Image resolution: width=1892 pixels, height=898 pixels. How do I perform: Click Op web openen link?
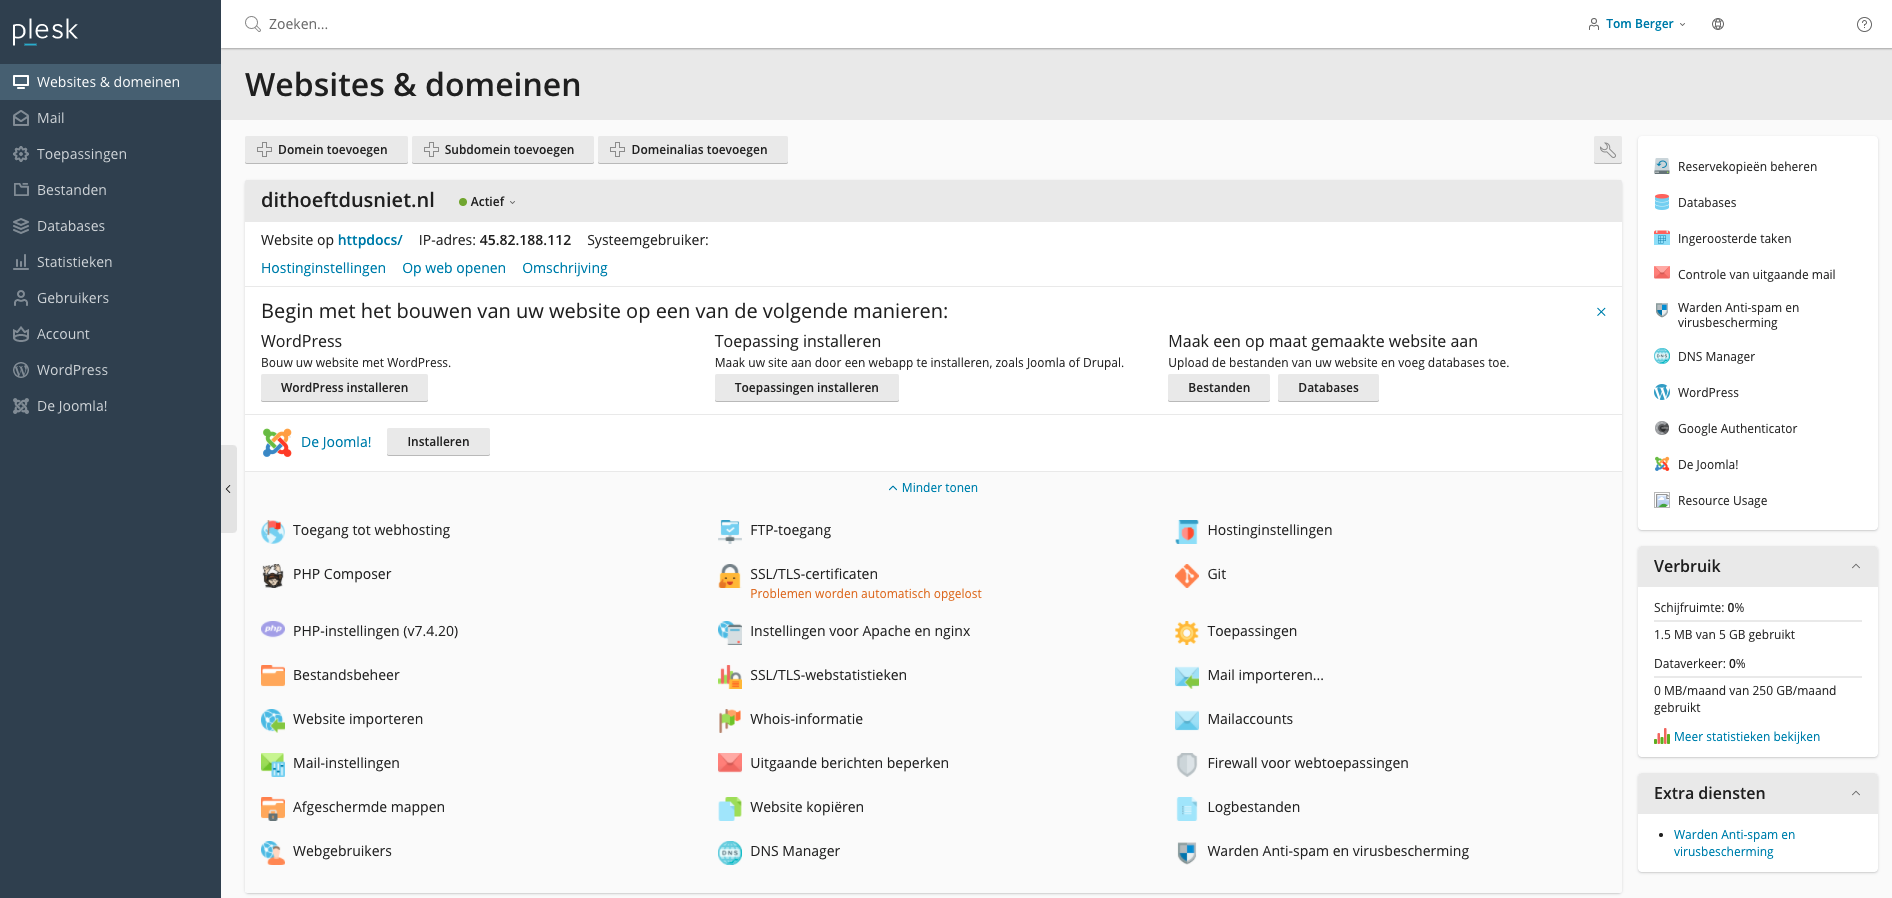click(454, 268)
